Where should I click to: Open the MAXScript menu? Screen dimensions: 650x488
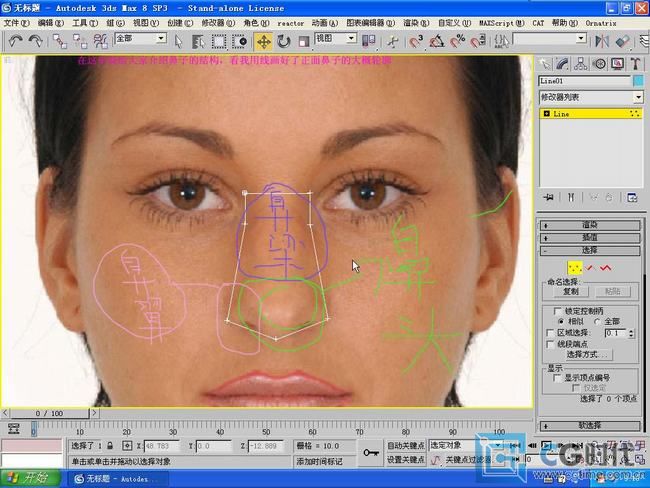pyautogui.click(x=501, y=23)
